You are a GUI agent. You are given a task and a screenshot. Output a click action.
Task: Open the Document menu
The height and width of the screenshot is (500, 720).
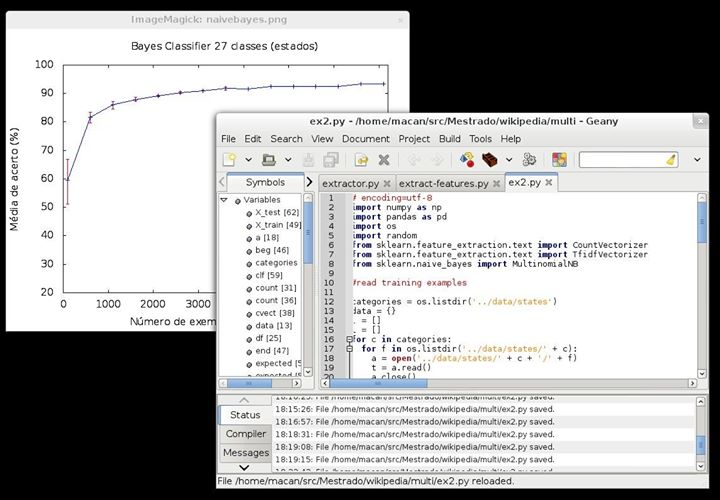coord(366,138)
